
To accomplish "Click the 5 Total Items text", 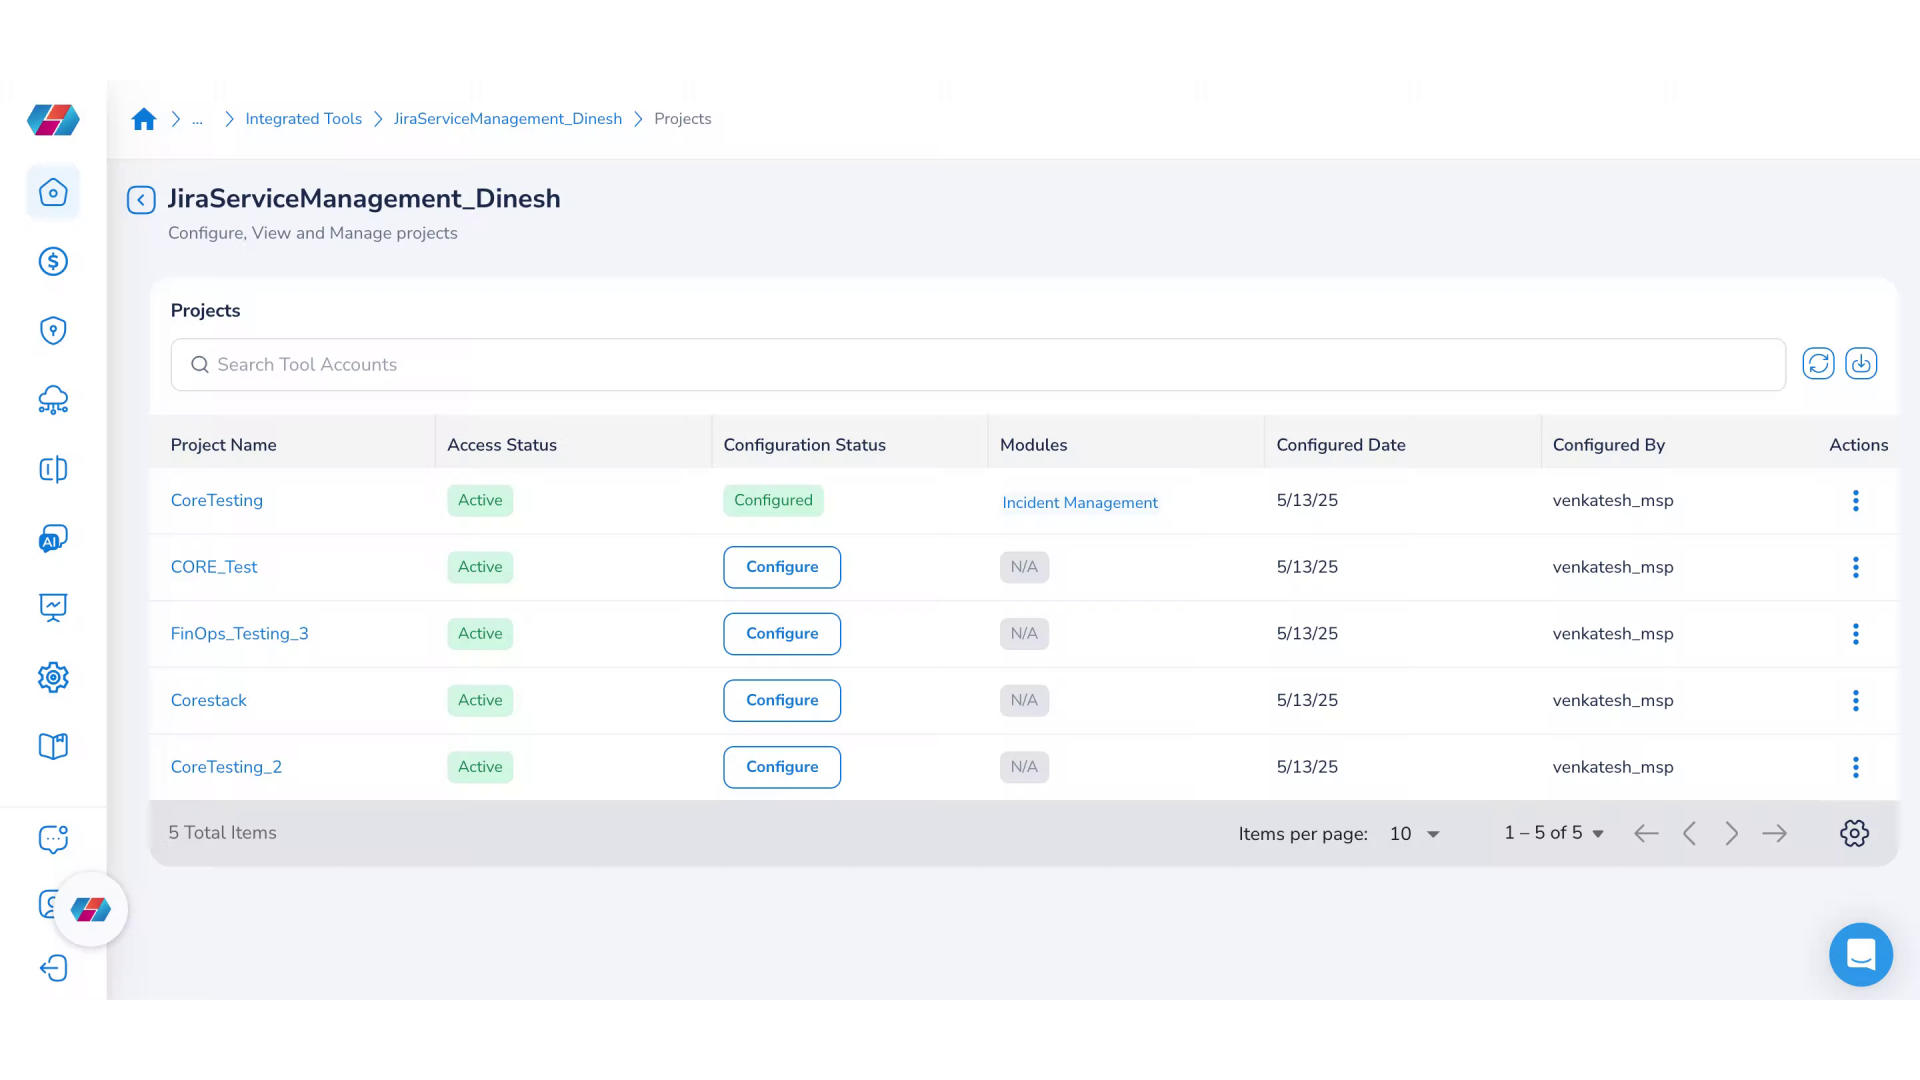I will point(222,833).
